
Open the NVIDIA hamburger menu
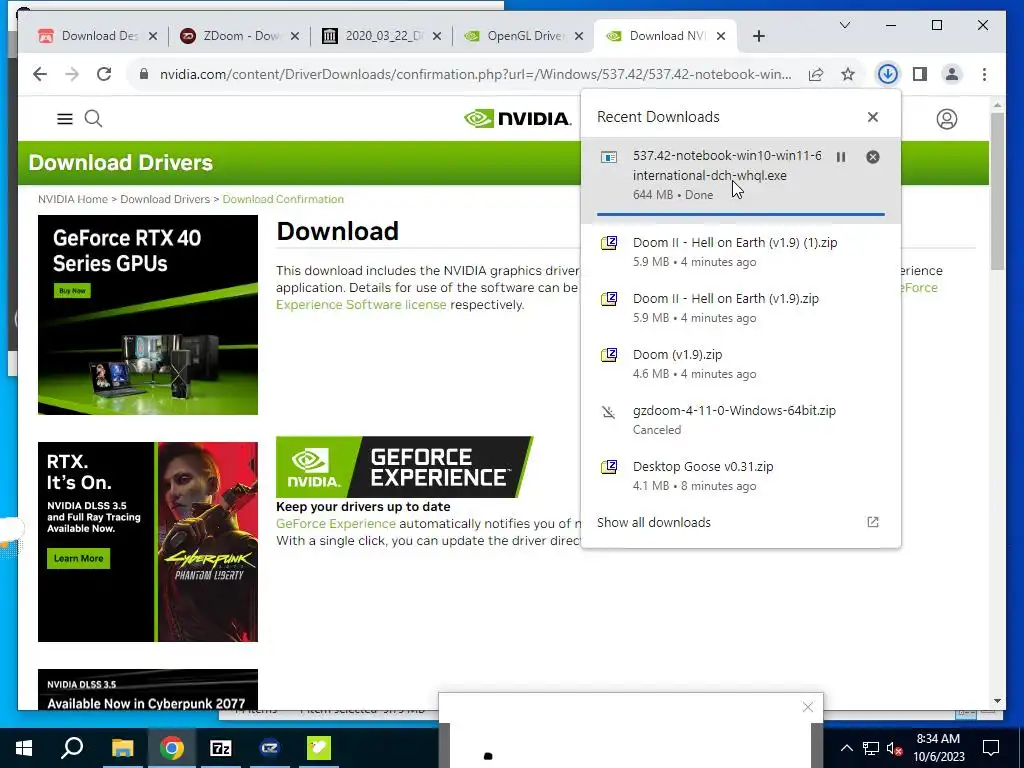click(x=65, y=119)
